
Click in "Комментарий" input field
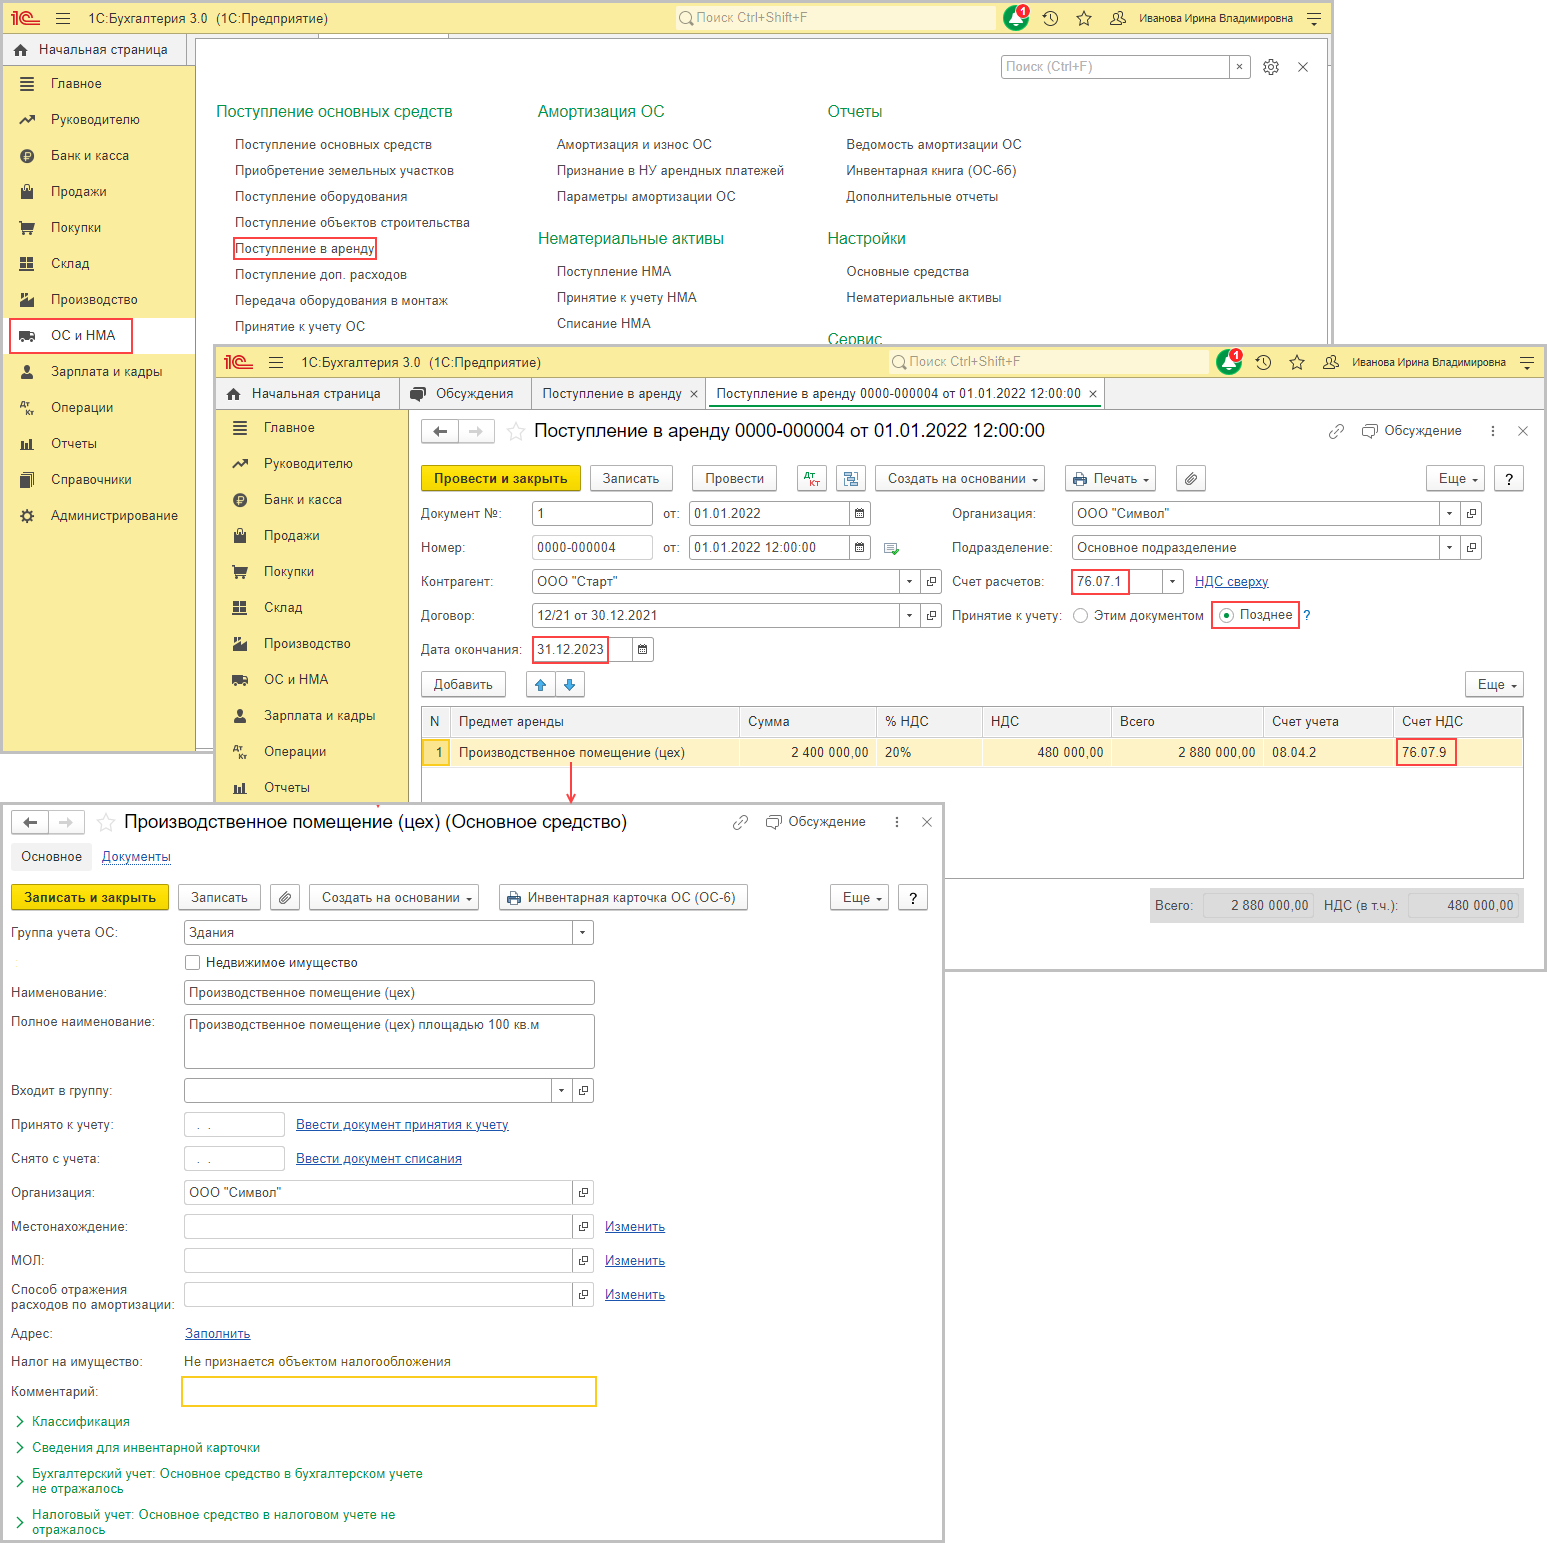point(389,1392)
